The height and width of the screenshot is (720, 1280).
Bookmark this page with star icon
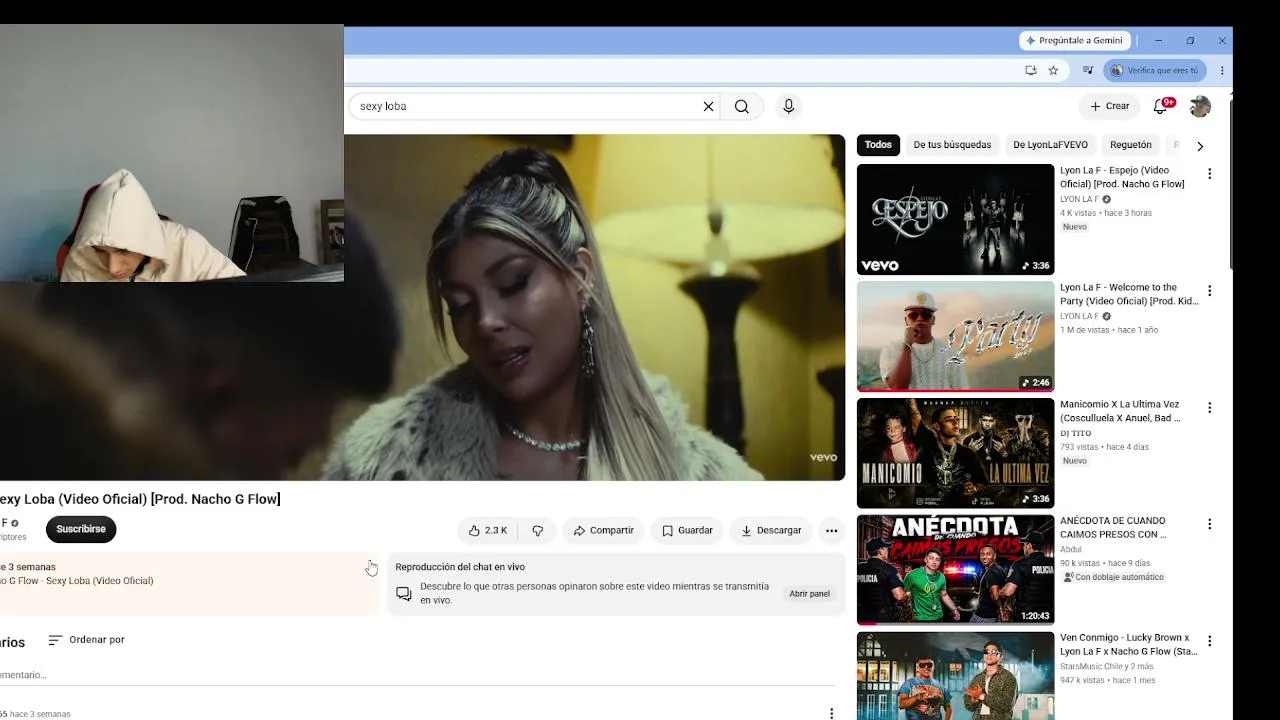[1053, 71]
